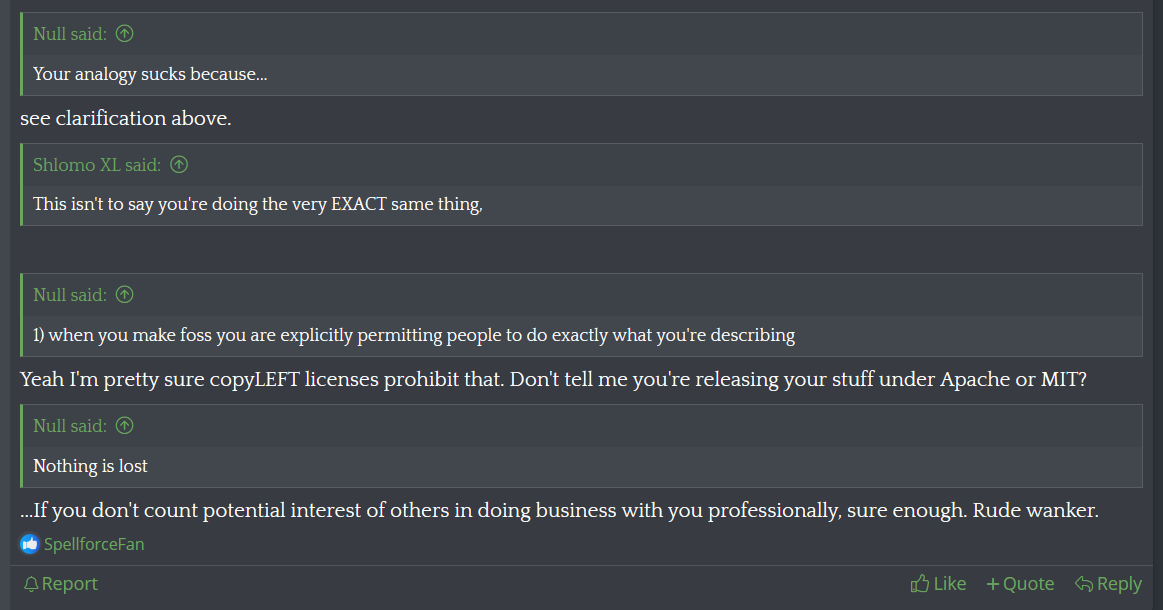
Task: Open the source post arrow above the foss quote
Action: (x=125, y=295)
